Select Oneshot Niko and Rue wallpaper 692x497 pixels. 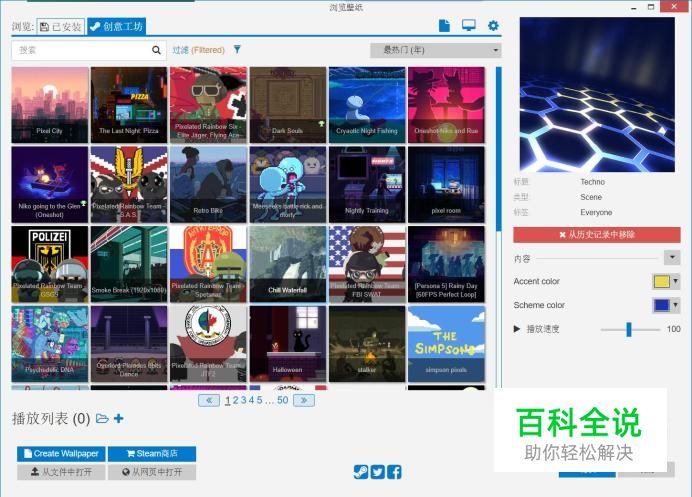446,105
